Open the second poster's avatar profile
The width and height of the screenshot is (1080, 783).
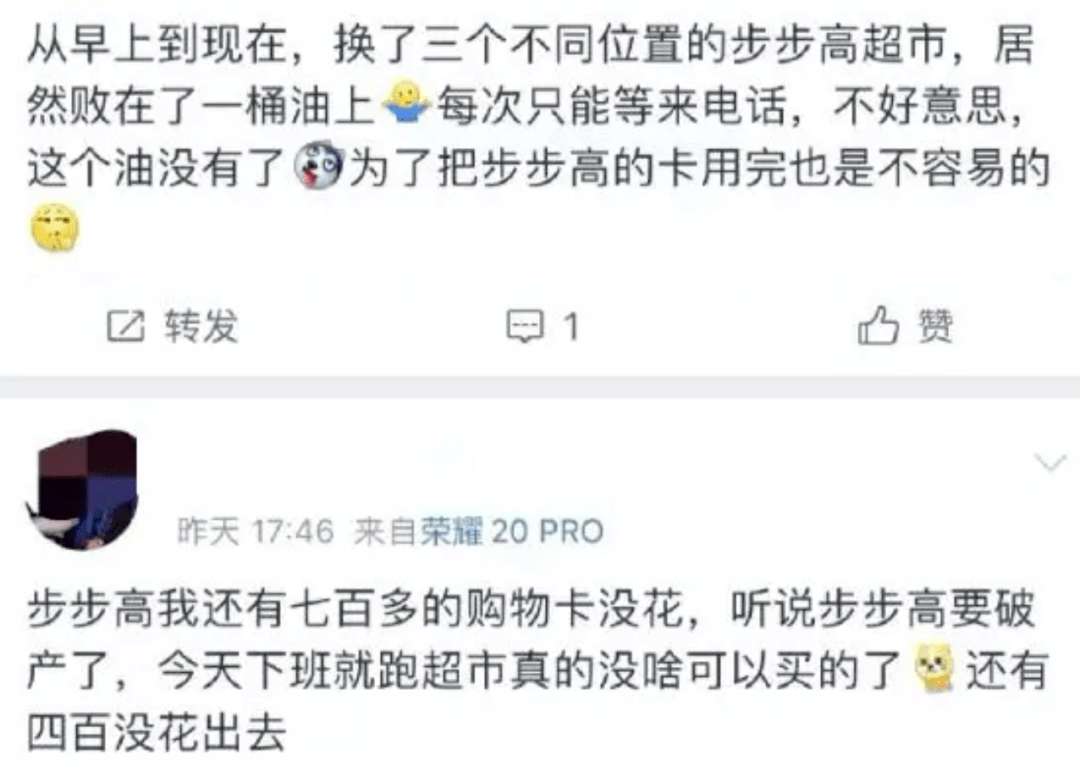point(83,490)
